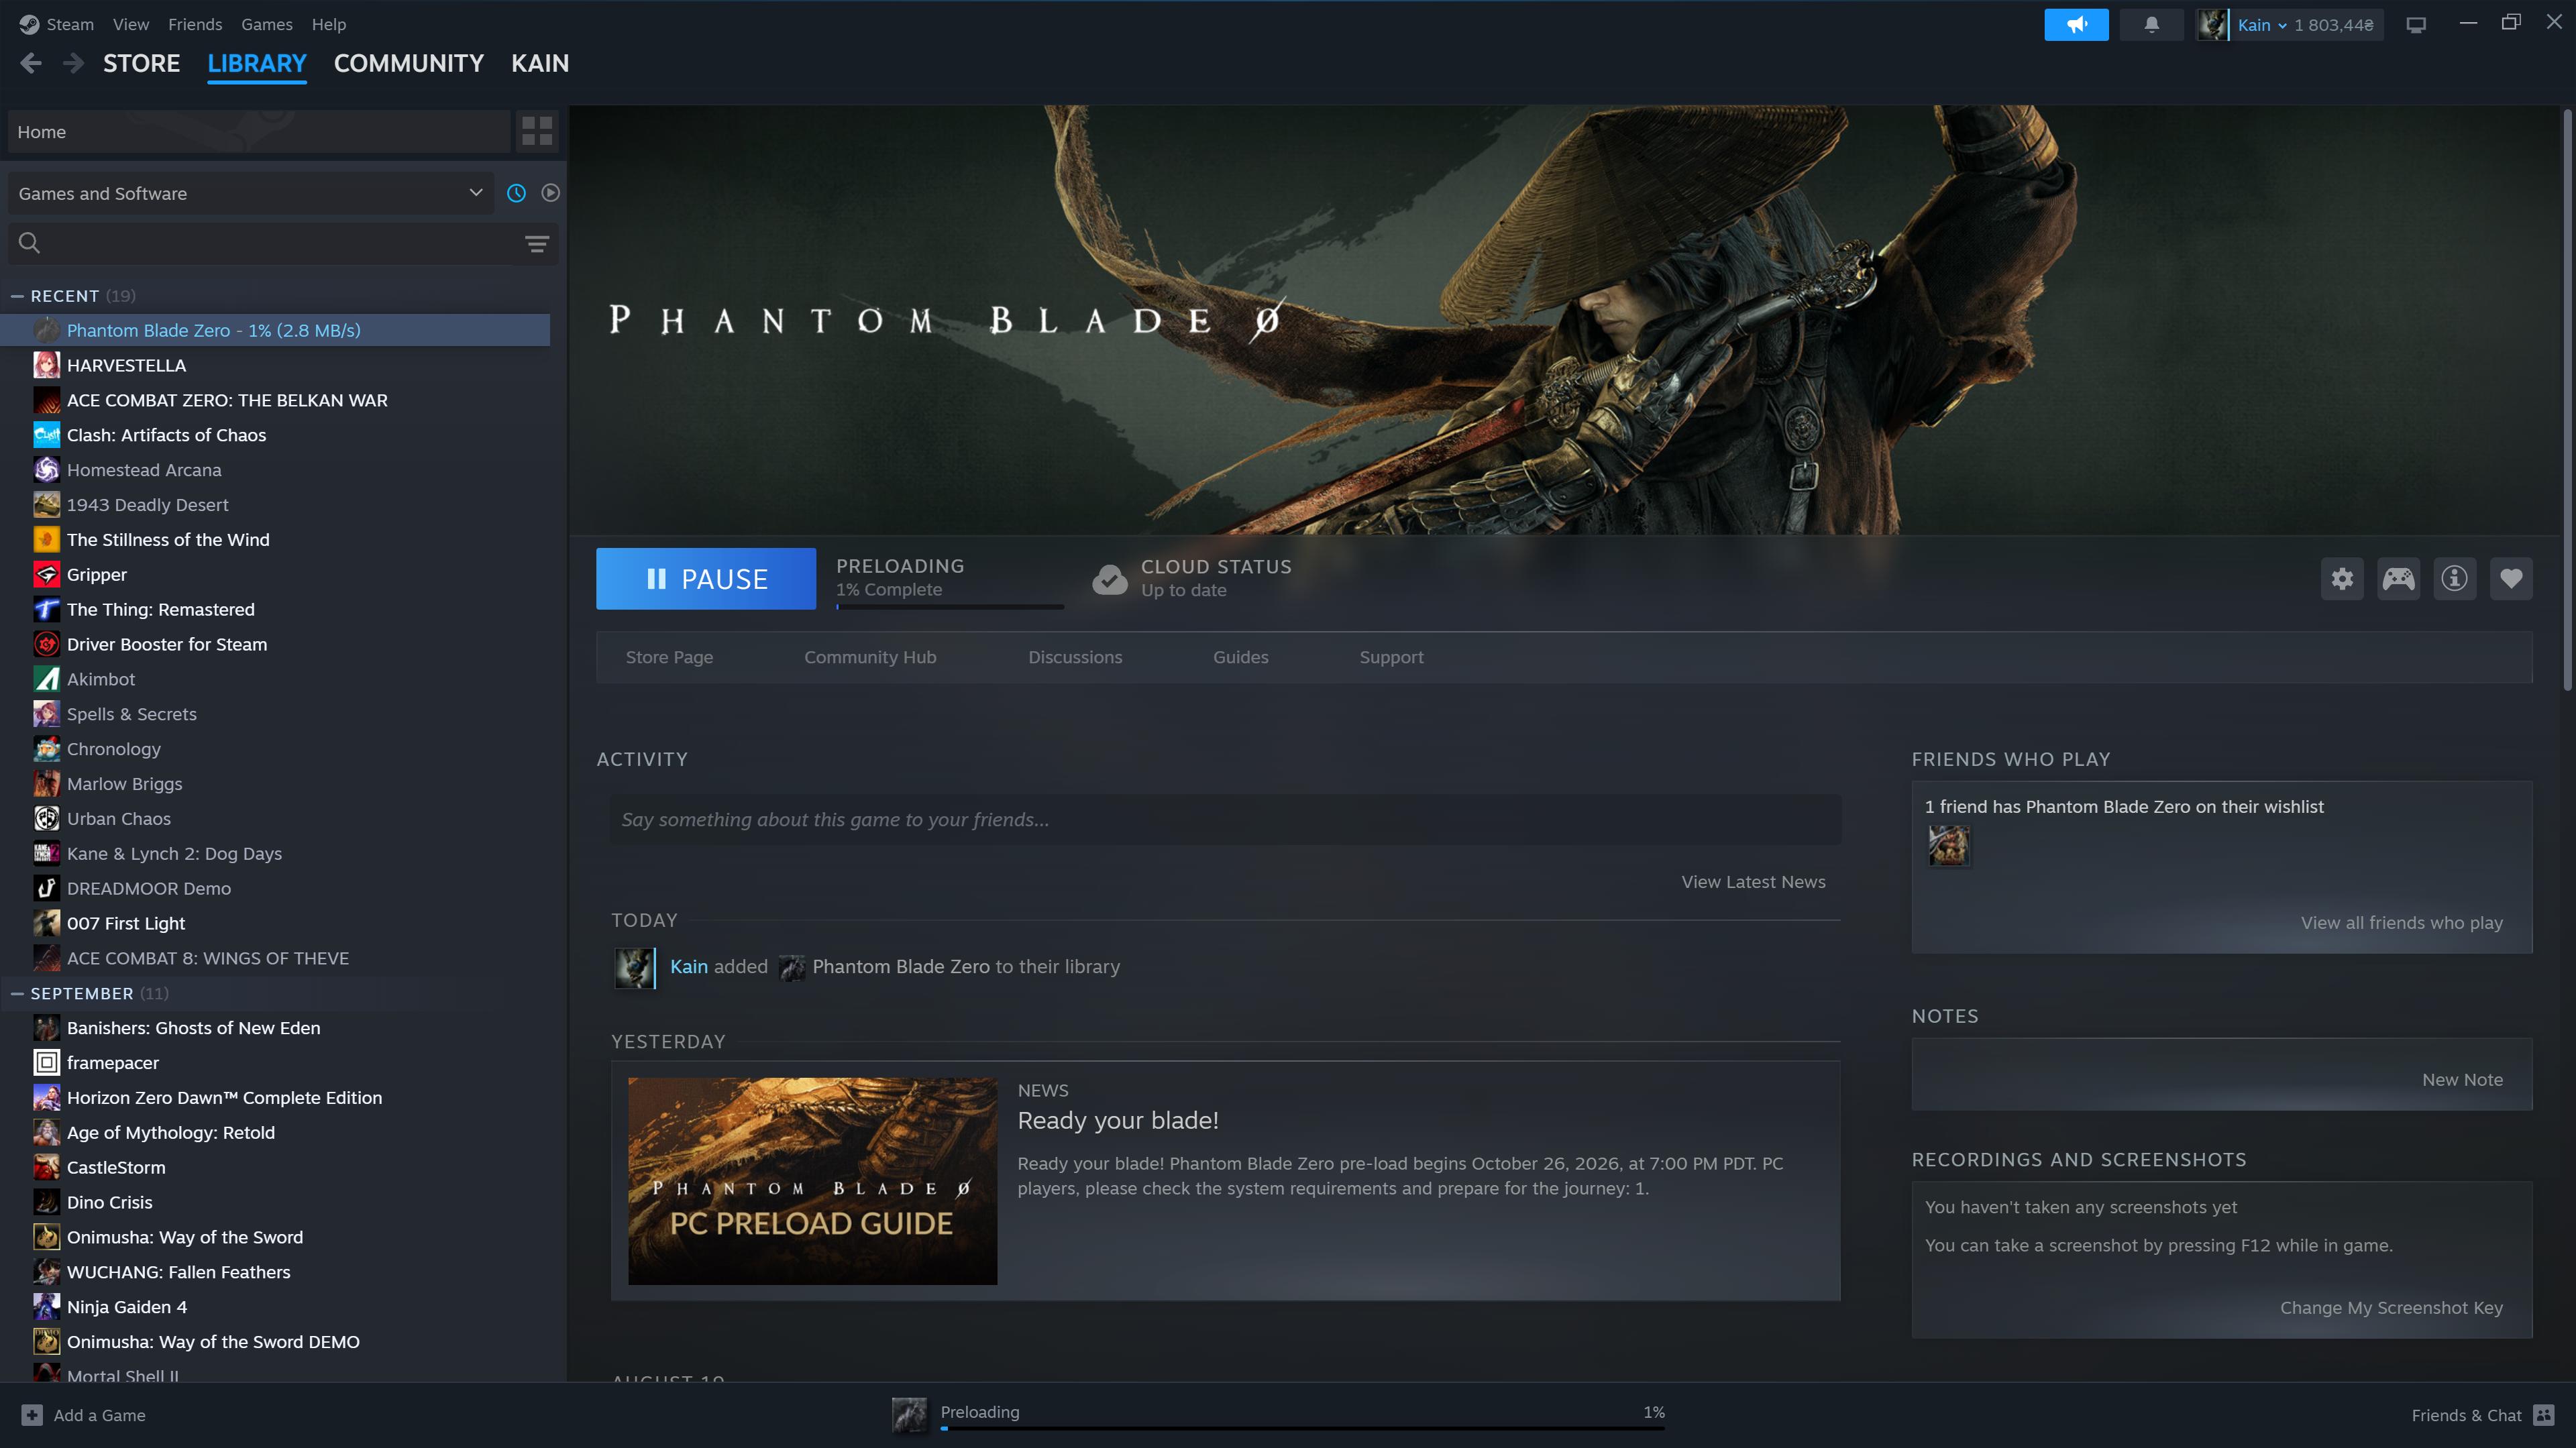The image size is (2576, 1448).
Task: Switch to collections grid view icon
Action: [537, 131]
